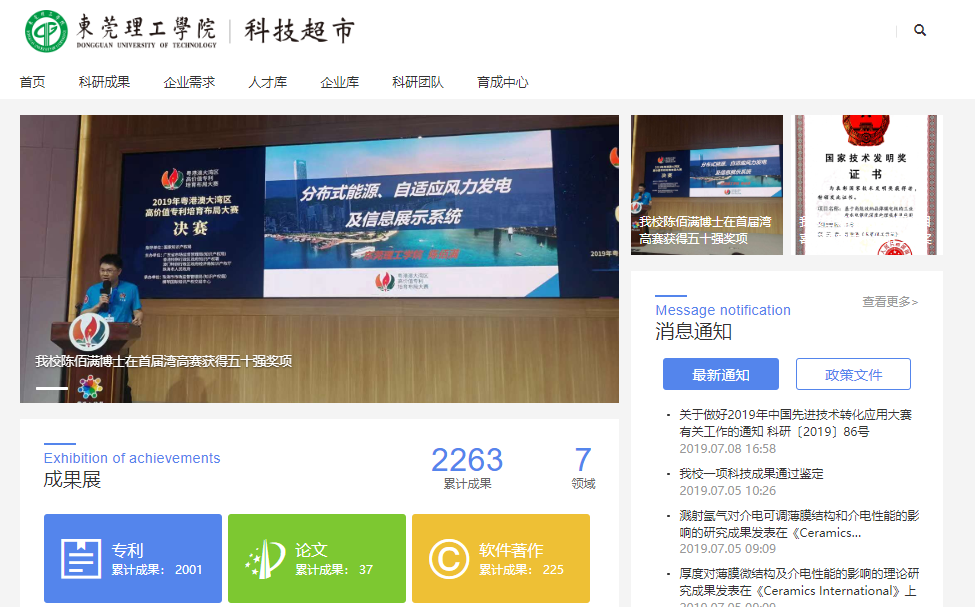Open the 科研成果 menu item

(104, 82)
